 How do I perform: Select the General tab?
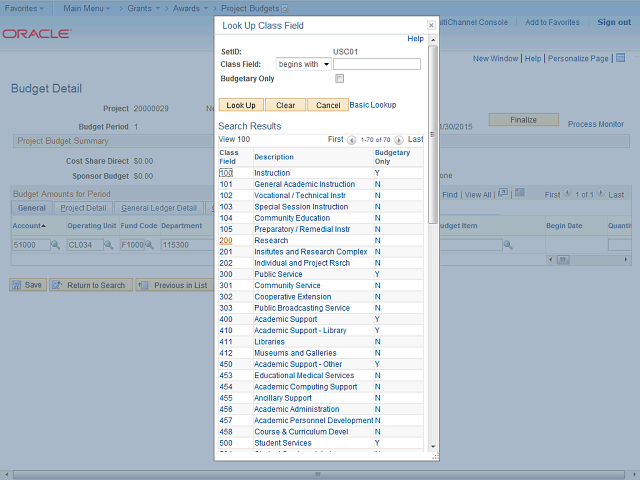(31, 208)
